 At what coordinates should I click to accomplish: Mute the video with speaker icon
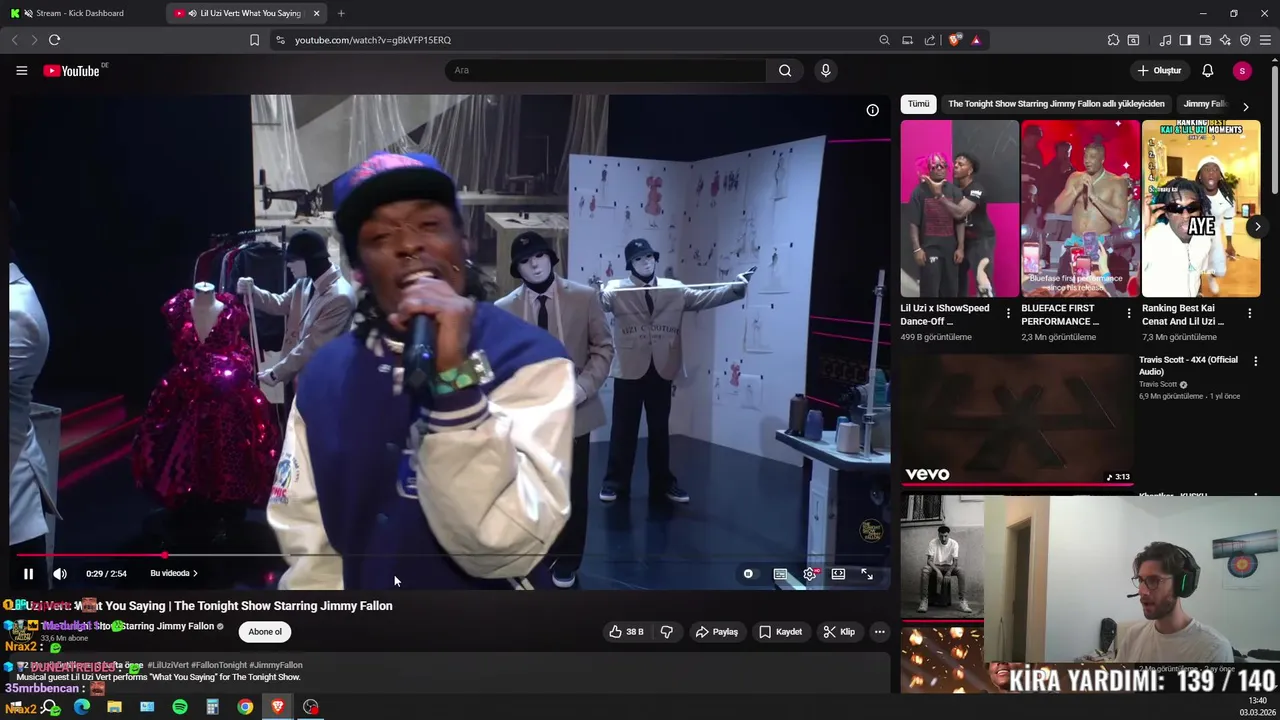(60, 574)
